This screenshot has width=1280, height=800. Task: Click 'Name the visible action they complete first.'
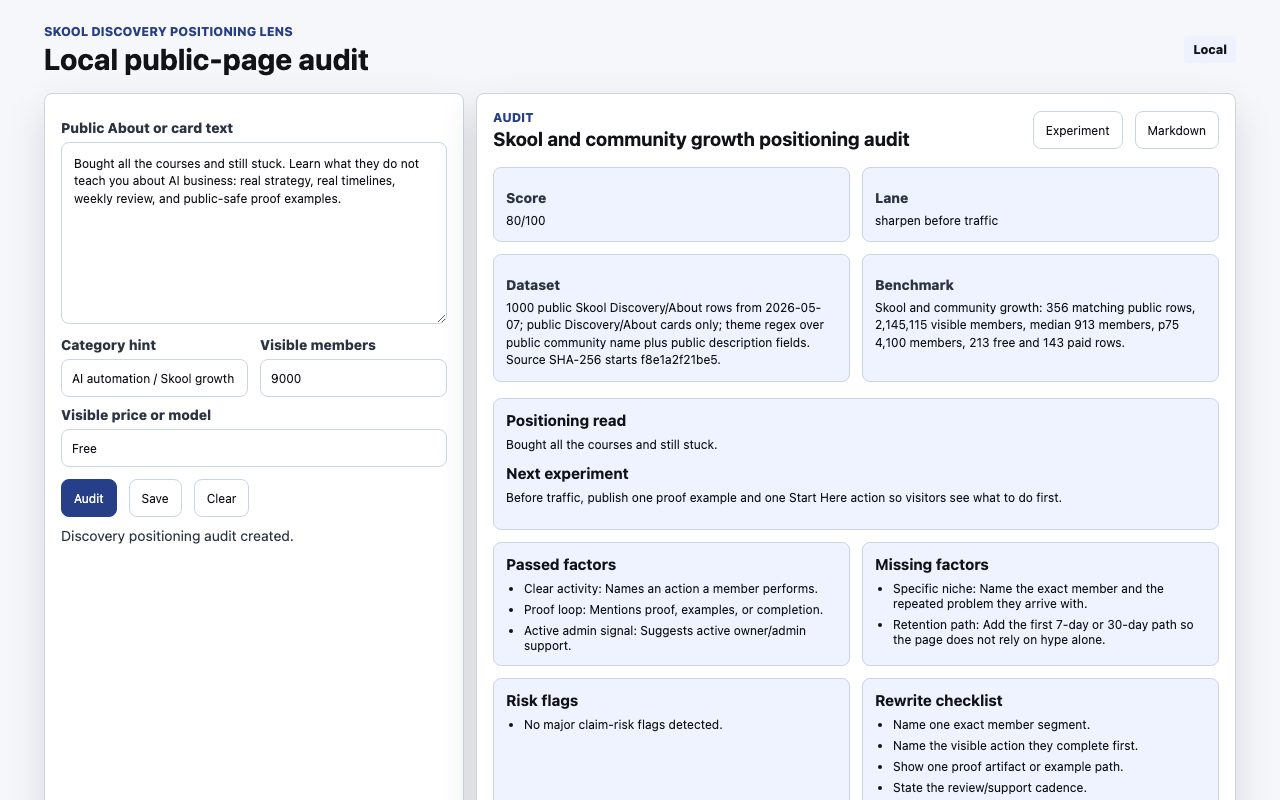[1015, 746]
